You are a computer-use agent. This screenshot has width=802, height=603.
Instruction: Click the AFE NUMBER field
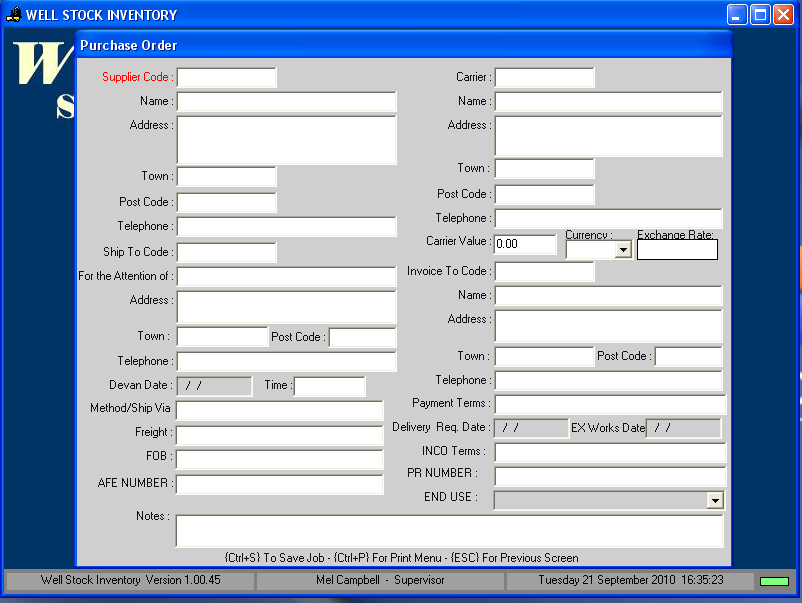coord(279,484)
